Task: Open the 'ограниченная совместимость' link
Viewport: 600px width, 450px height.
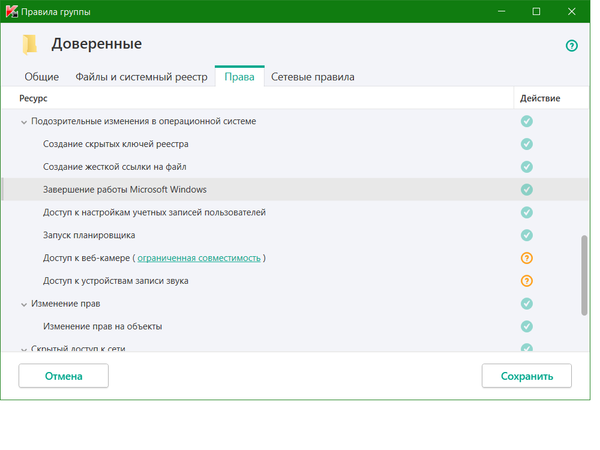Action: [x=199, y=258]
